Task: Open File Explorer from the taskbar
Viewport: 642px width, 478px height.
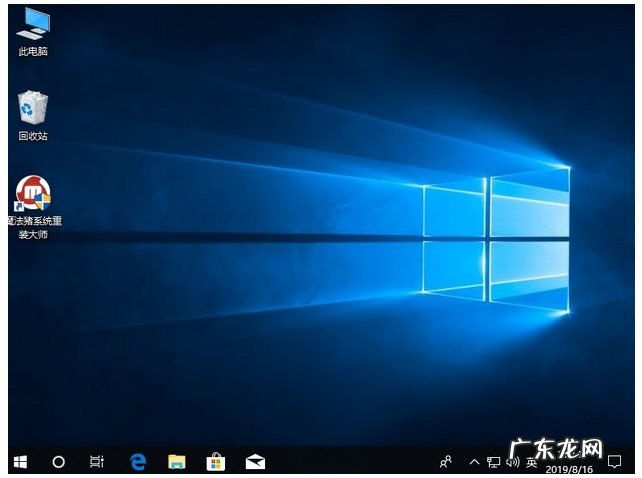Action: click(177, 461)
